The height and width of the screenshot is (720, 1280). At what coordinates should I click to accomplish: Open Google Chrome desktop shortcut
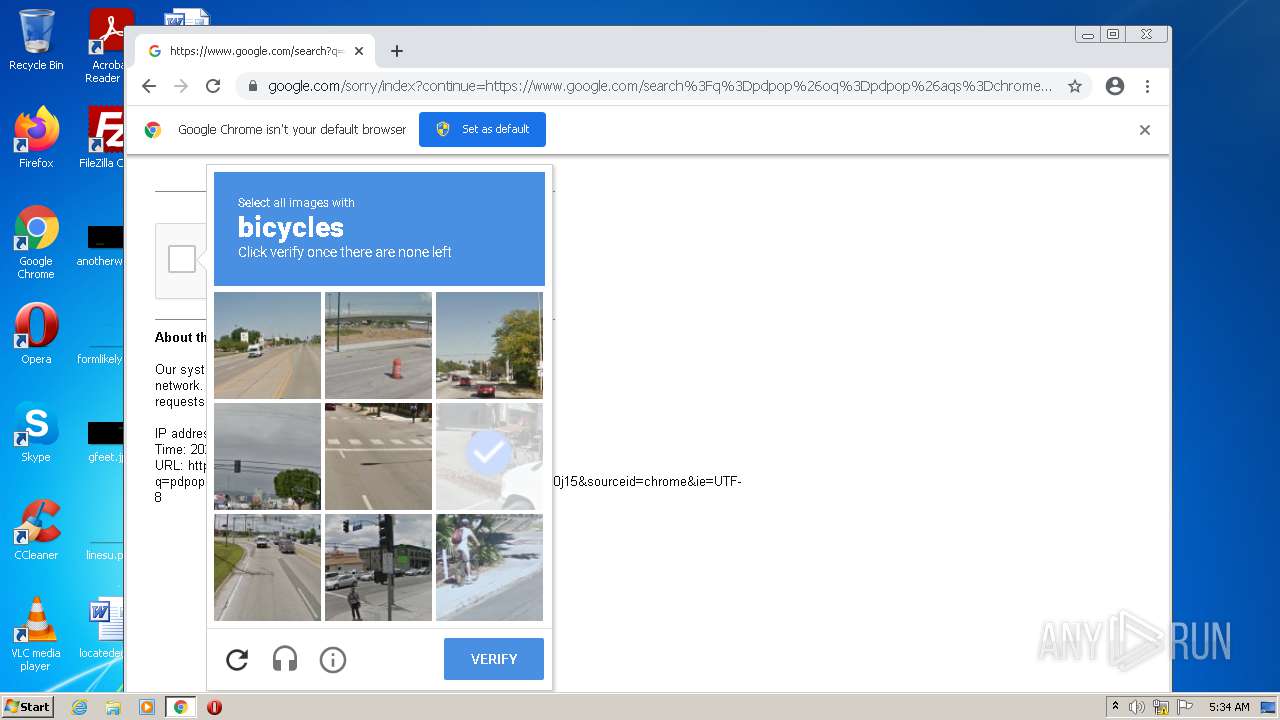(36, 243)
